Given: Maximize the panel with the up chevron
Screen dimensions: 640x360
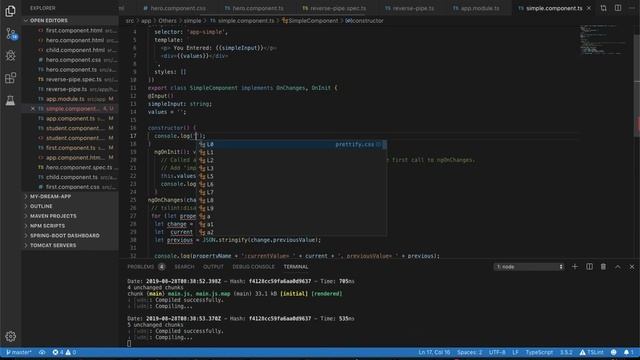Looking at the screenshot, I should 618,267.
